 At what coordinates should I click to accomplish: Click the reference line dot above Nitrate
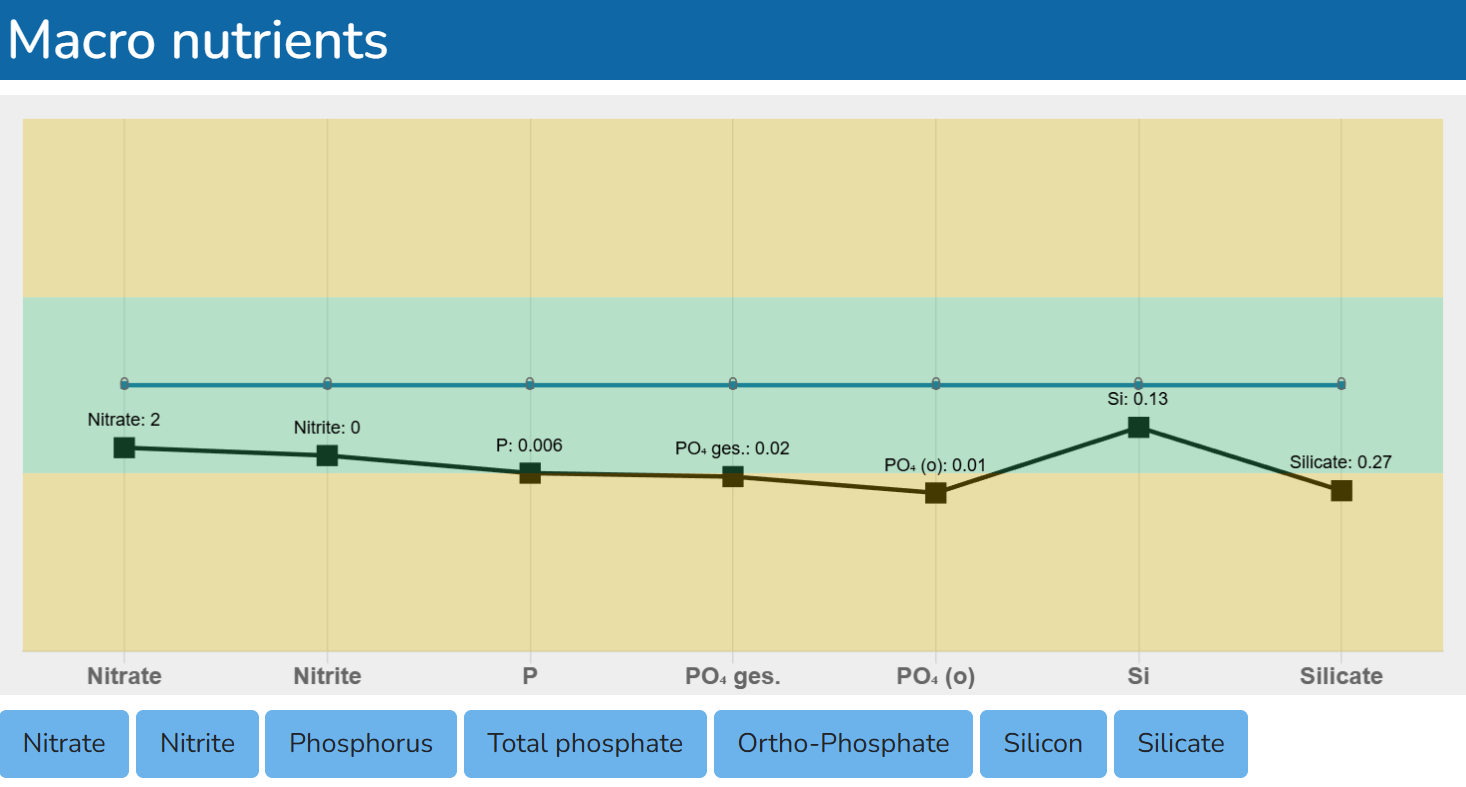(124, 383)
